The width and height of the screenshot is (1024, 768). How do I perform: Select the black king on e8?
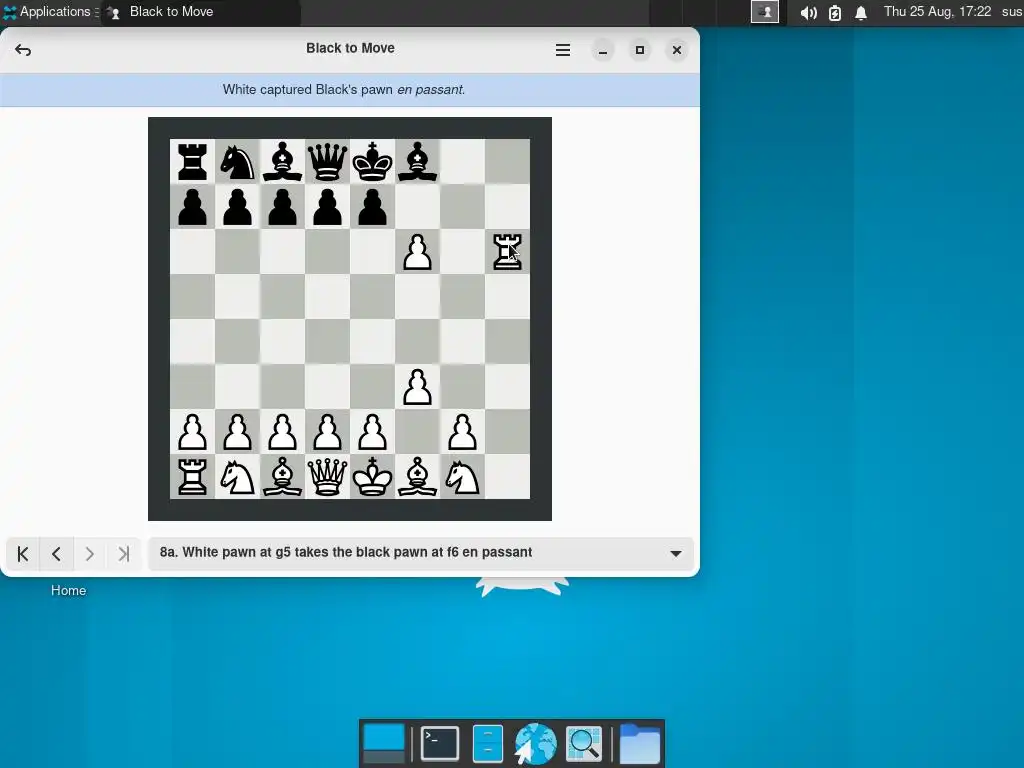coord(372,162)
